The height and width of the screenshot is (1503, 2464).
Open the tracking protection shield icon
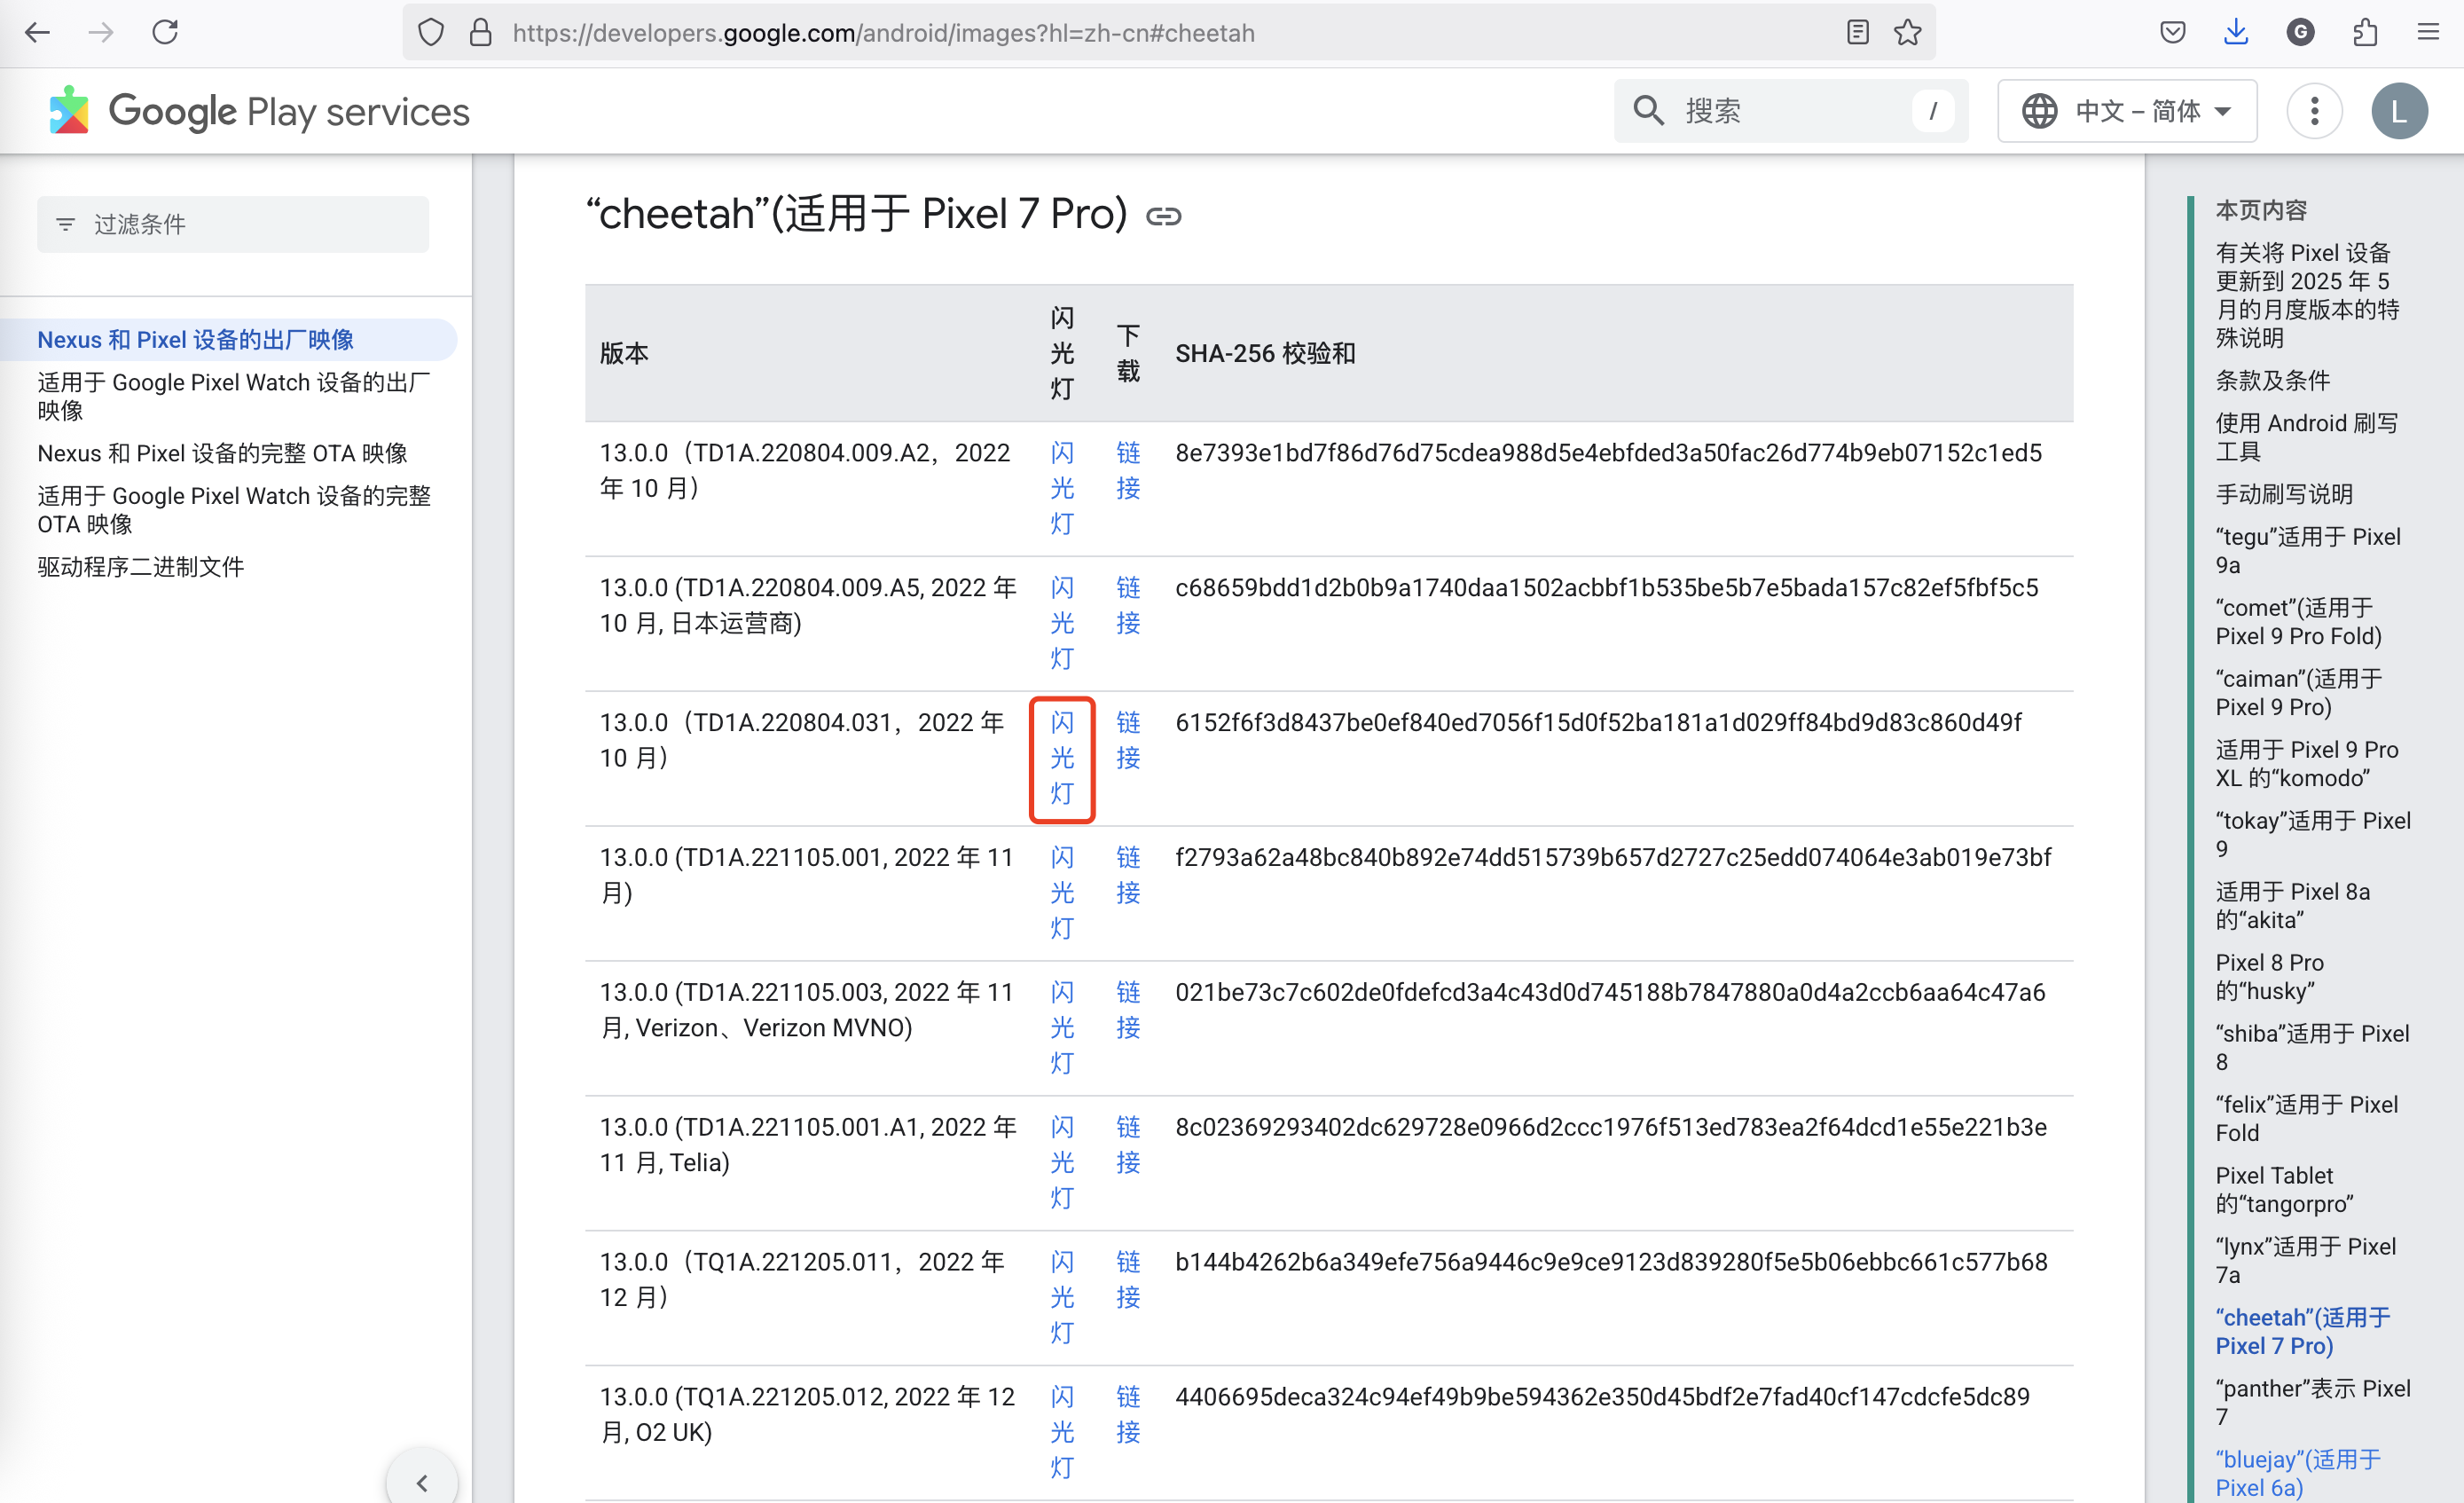click(x=431, y=33)
